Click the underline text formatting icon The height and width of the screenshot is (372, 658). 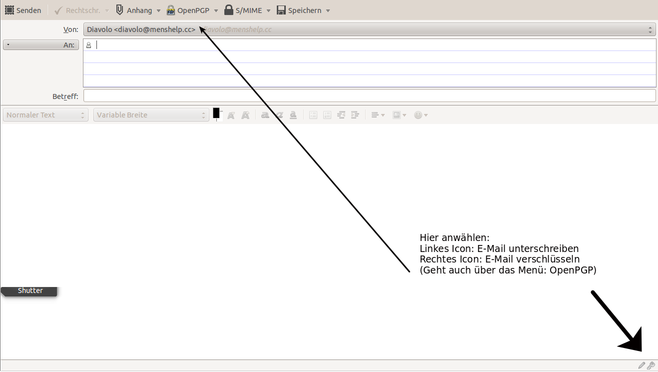click(293, 115)
